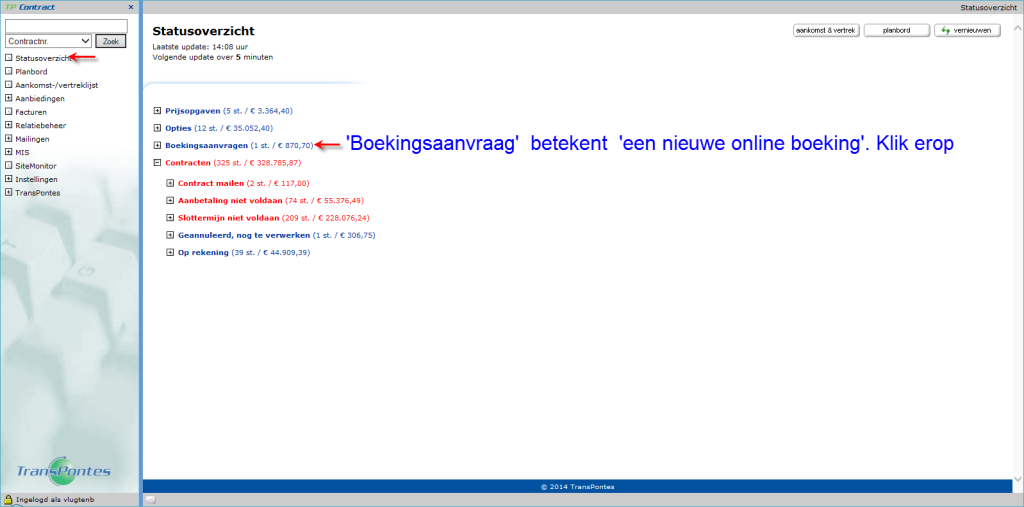The width and height of the screenshot is (1024, 507).
Task: Expand Relatiebeheer in the sidebar tree
Action: [8, 125]
